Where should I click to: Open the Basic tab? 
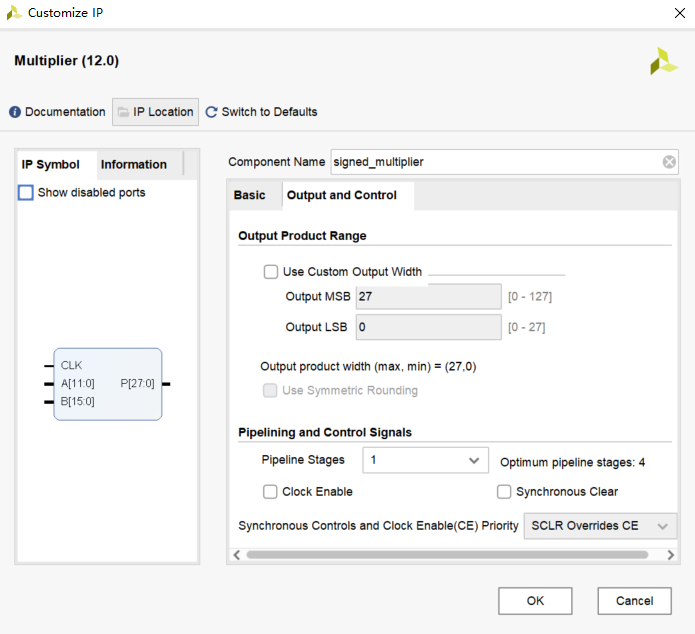[250, 195]
